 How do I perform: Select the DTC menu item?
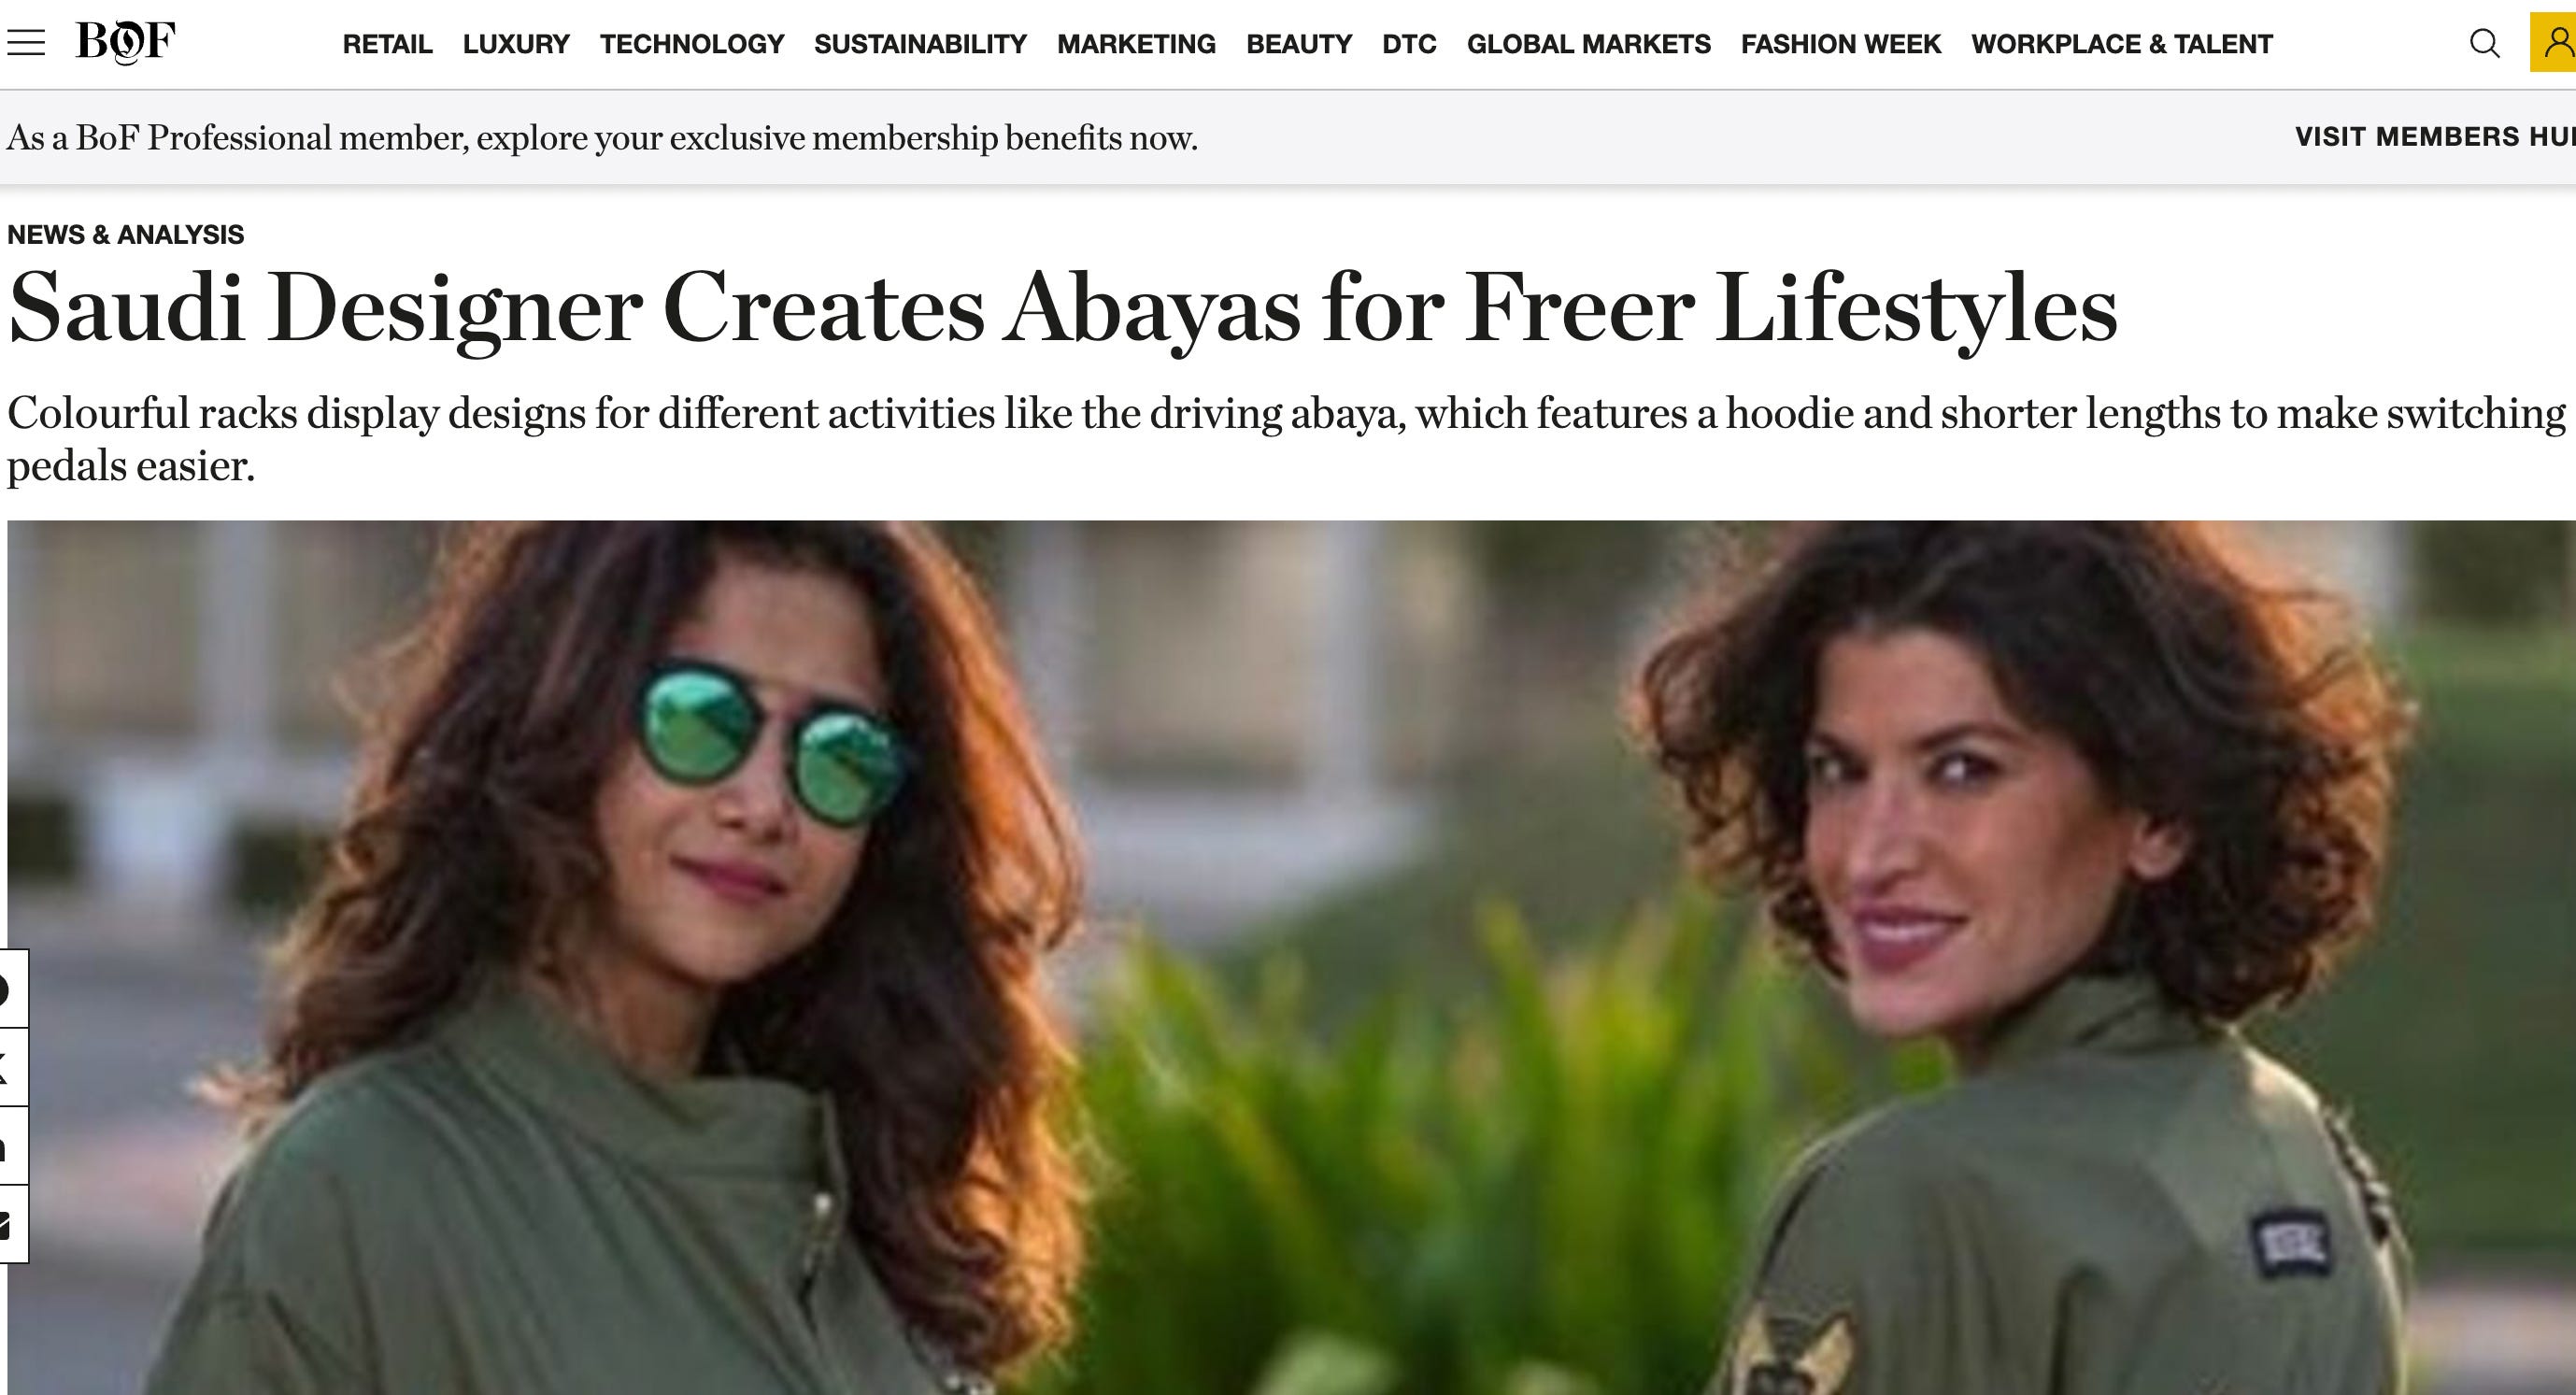coord(1409,44)
